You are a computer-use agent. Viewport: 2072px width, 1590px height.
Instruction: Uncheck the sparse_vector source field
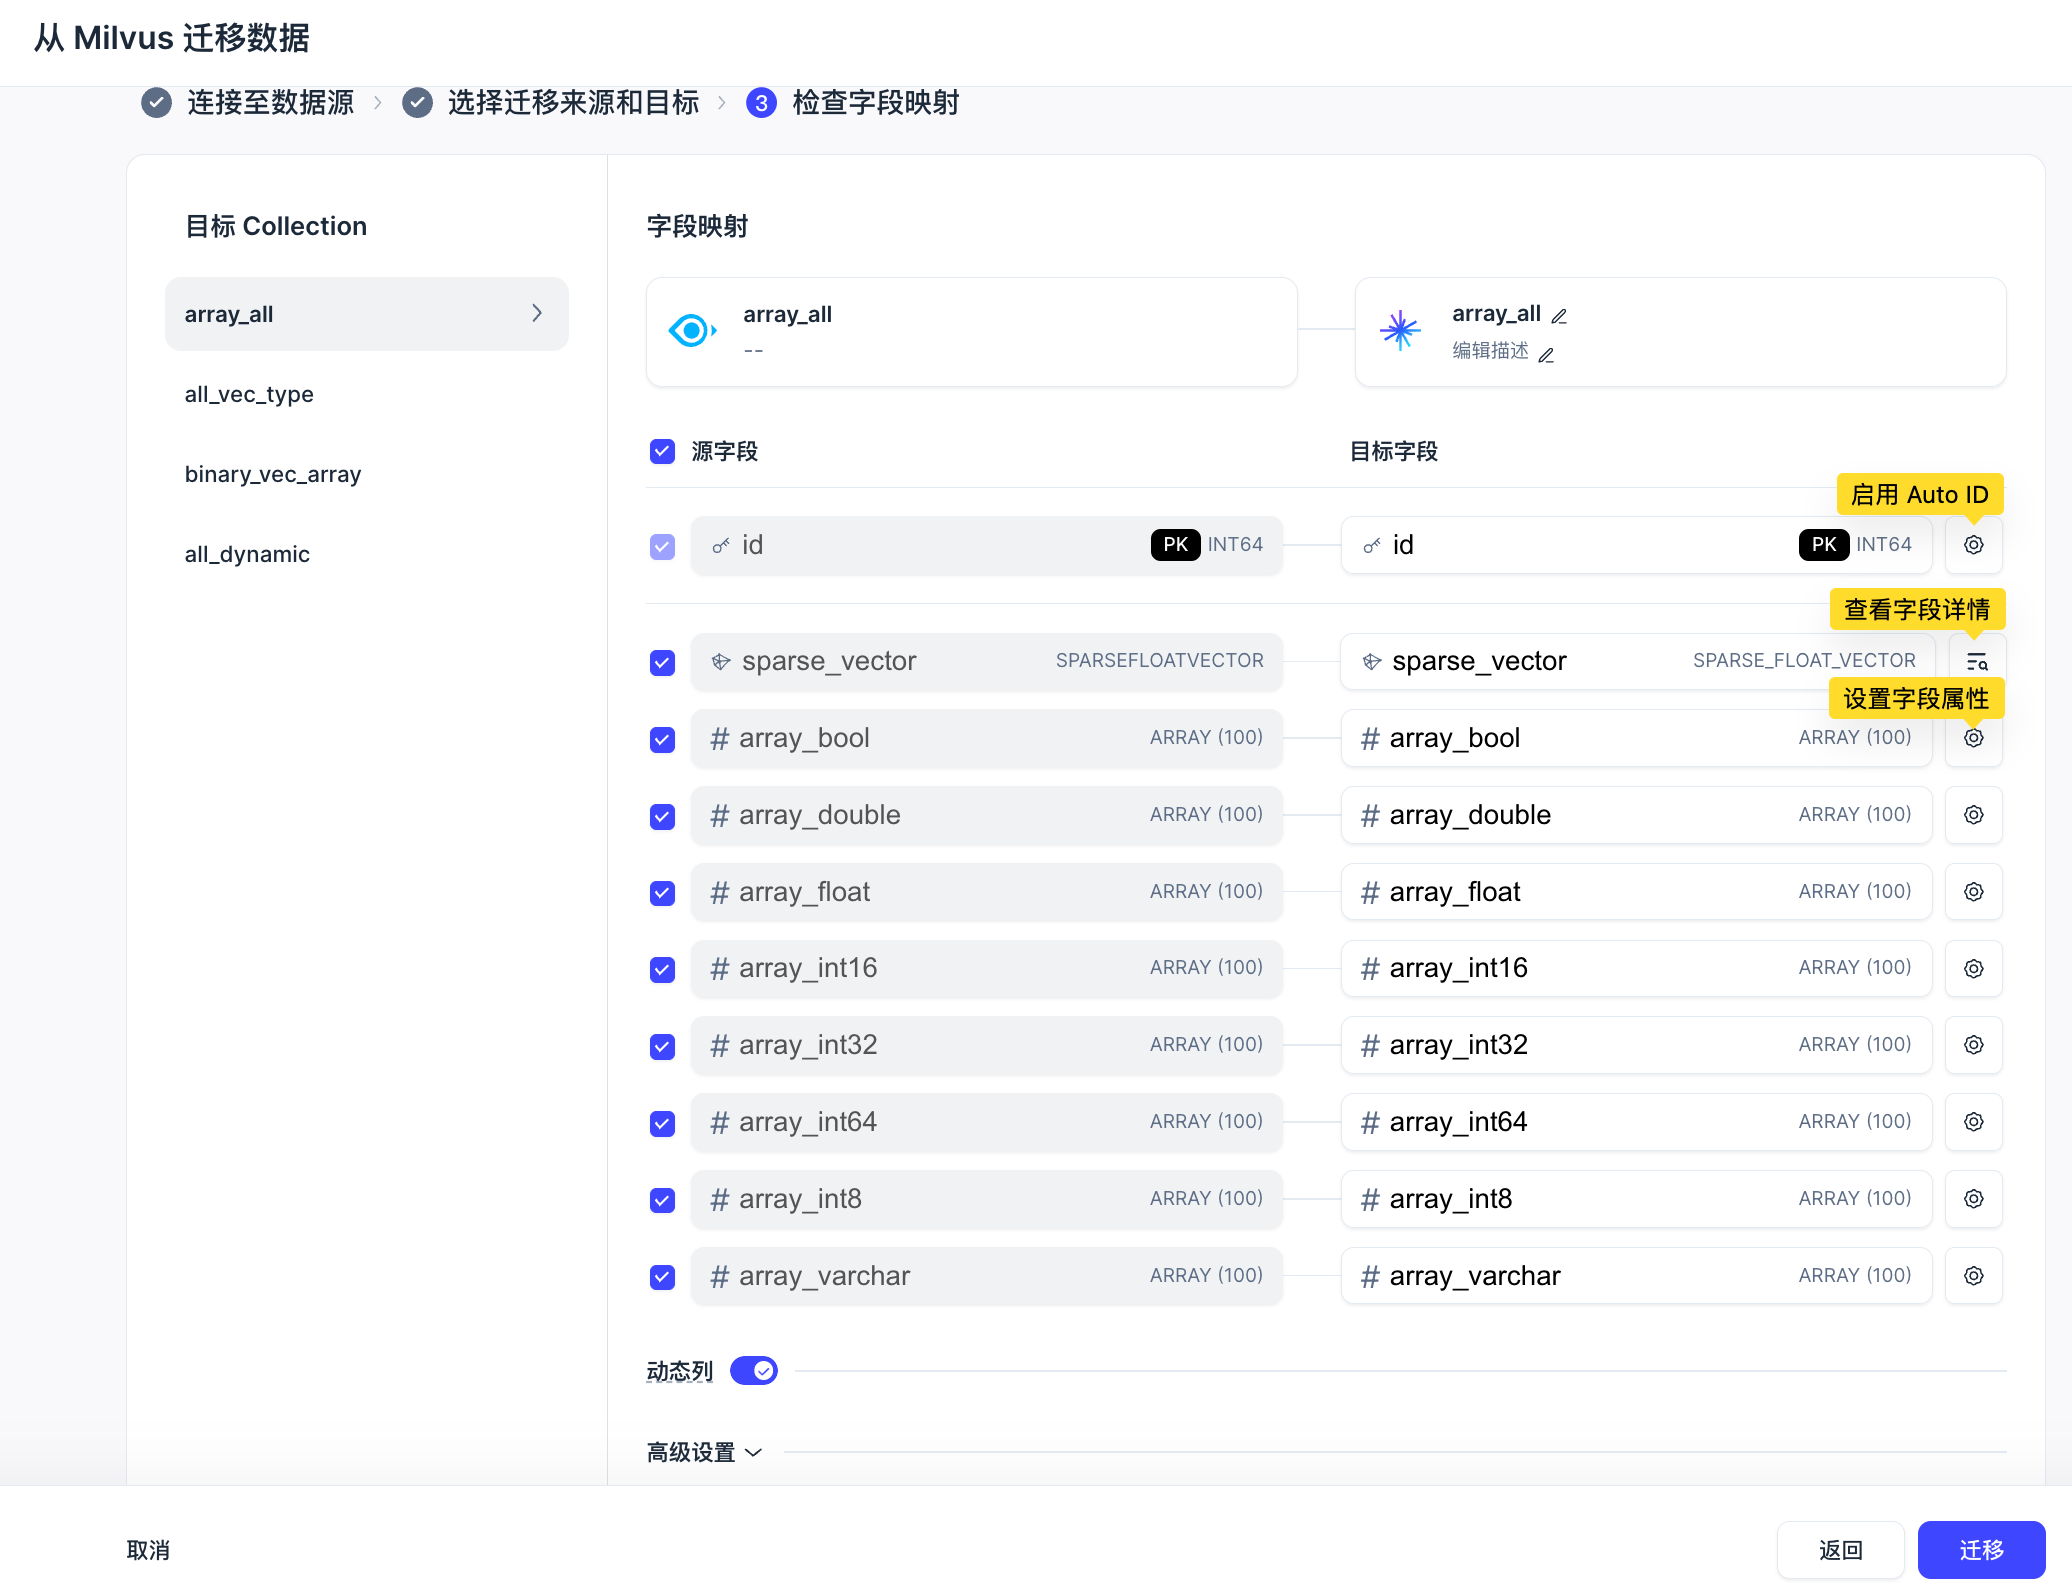662,663
